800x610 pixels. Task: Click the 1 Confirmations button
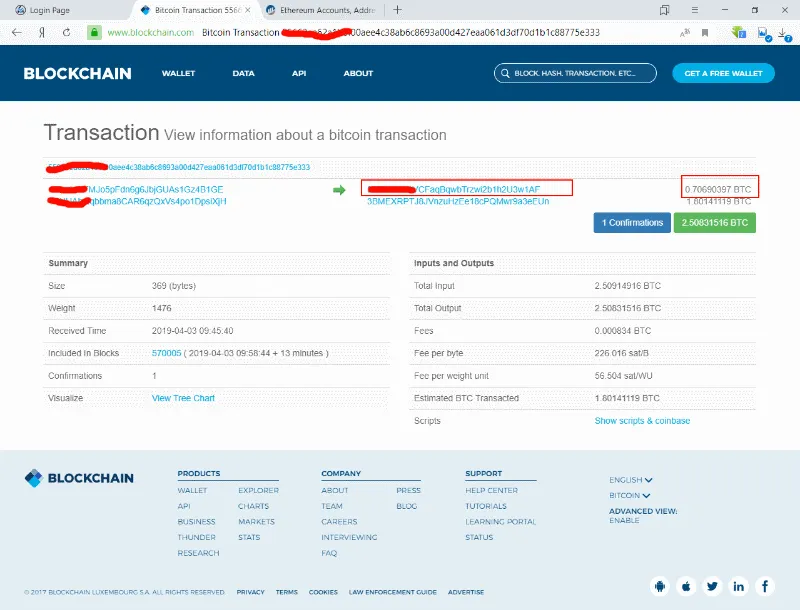coord(632,223)
